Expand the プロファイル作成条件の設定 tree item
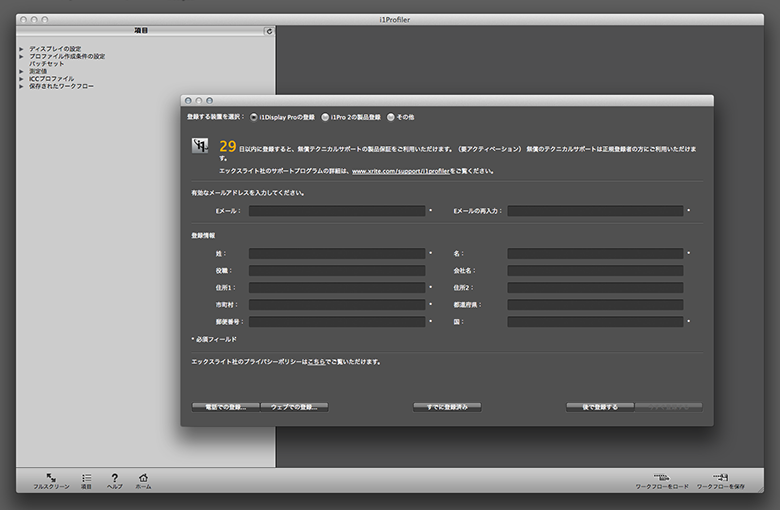 tap(21, 56)
